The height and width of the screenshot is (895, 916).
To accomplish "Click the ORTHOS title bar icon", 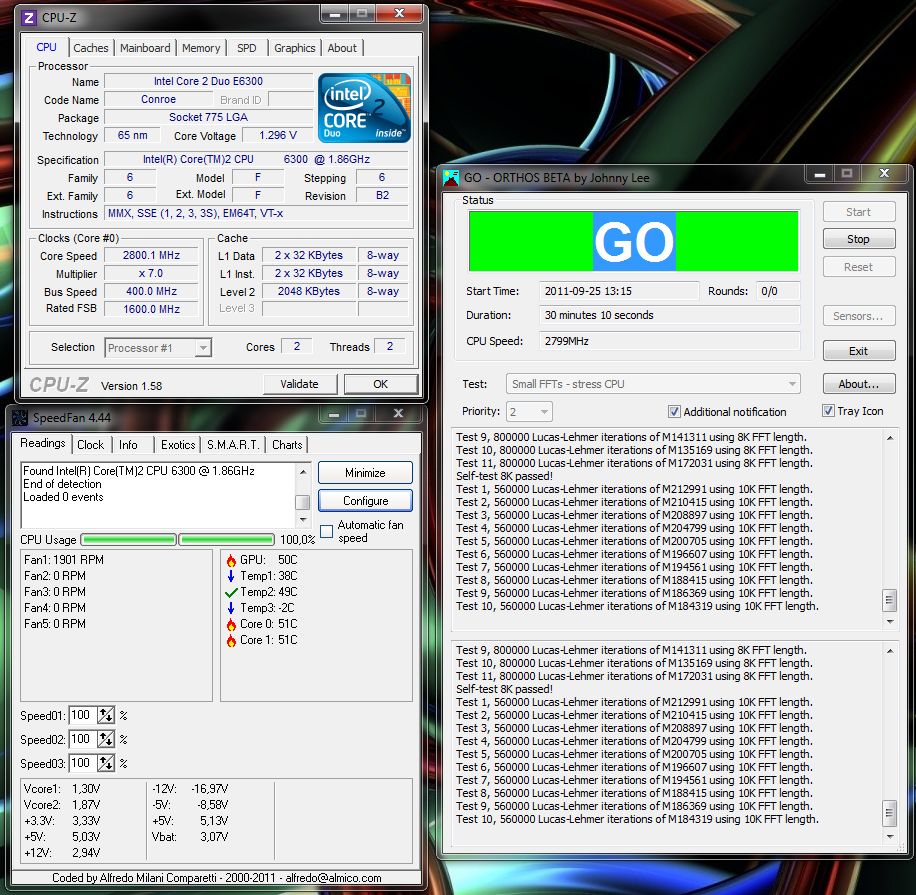I will point(451,178).
